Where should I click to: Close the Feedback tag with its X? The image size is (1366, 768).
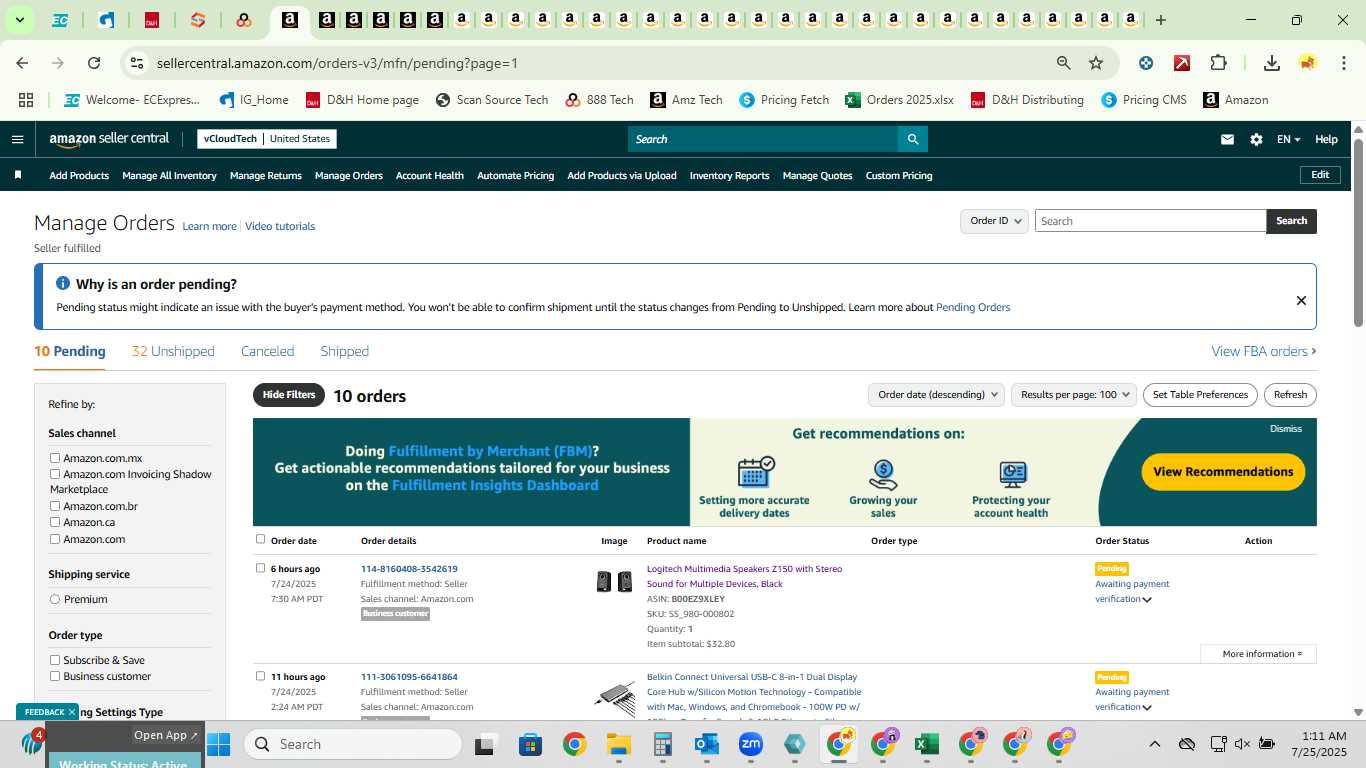tap(72, 712)
